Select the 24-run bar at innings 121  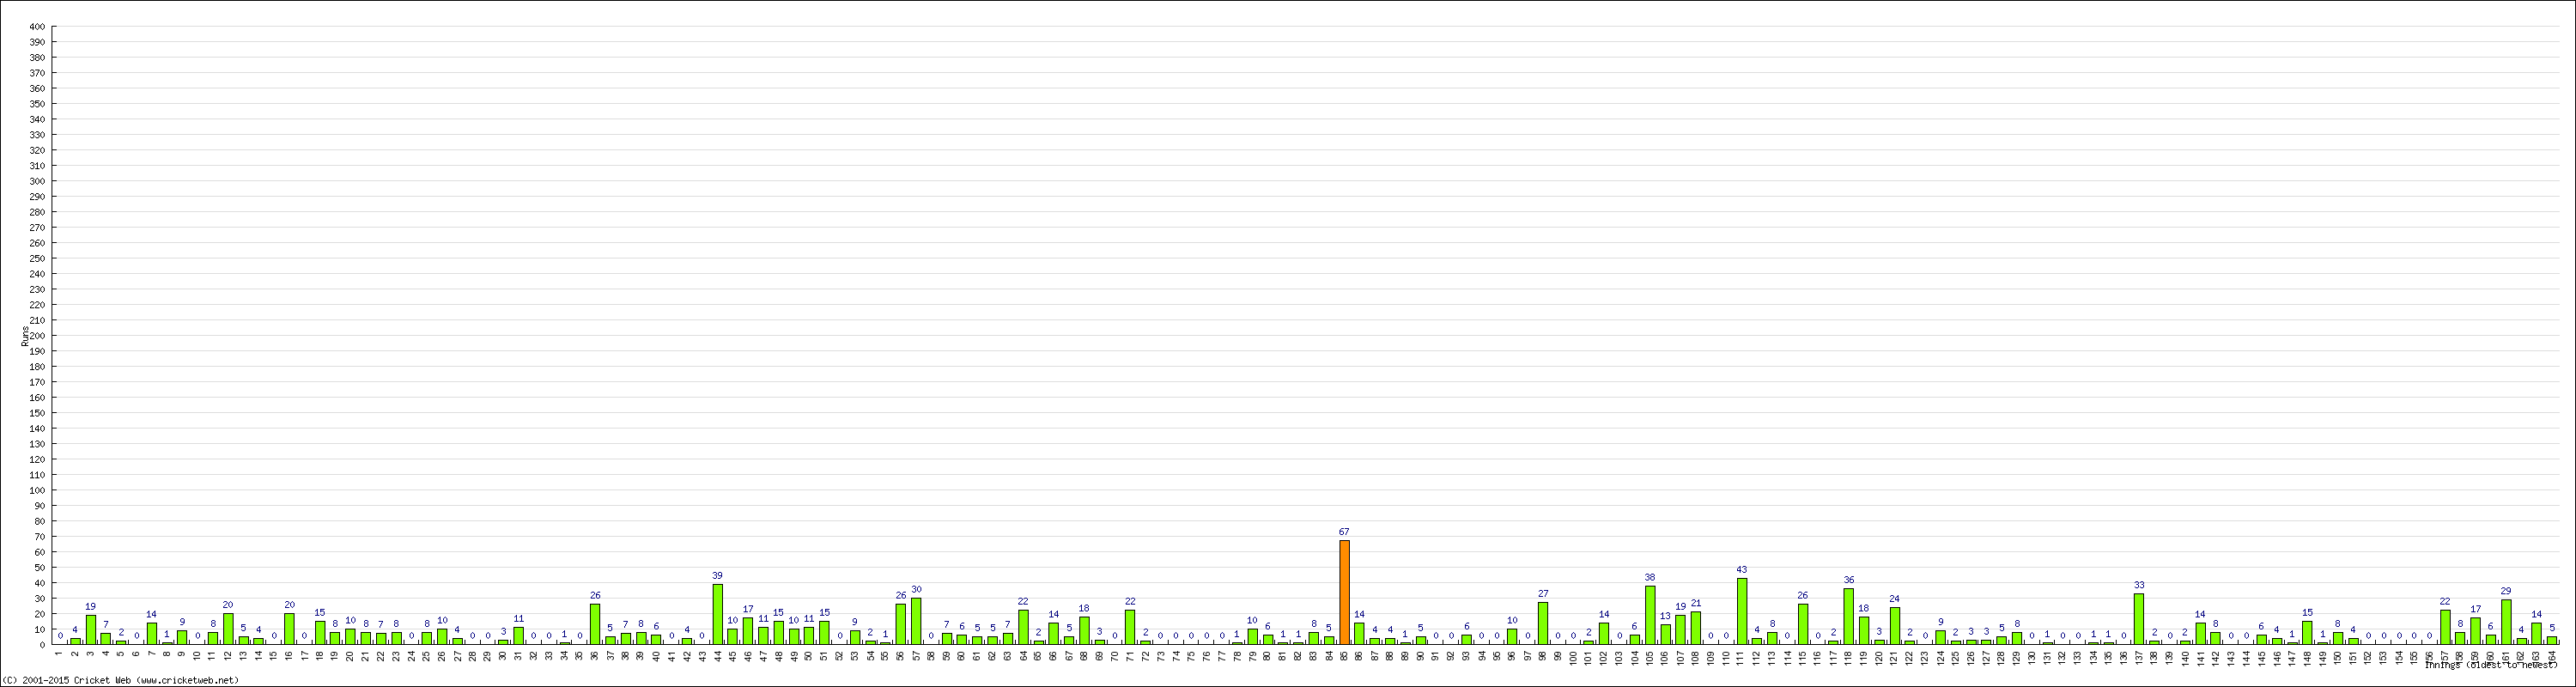coord(1895,626)
